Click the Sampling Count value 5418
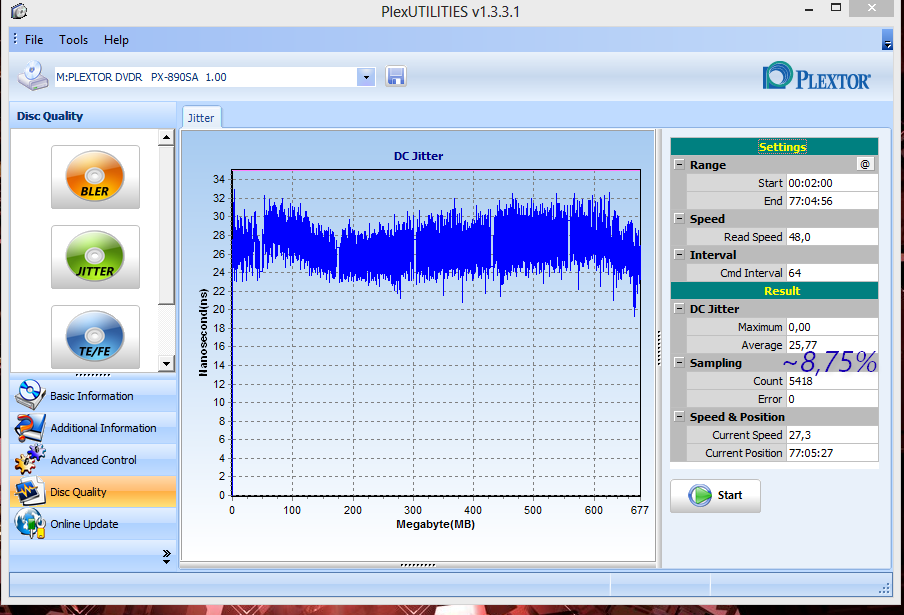904x615 pixels. [x=832, y=381]
